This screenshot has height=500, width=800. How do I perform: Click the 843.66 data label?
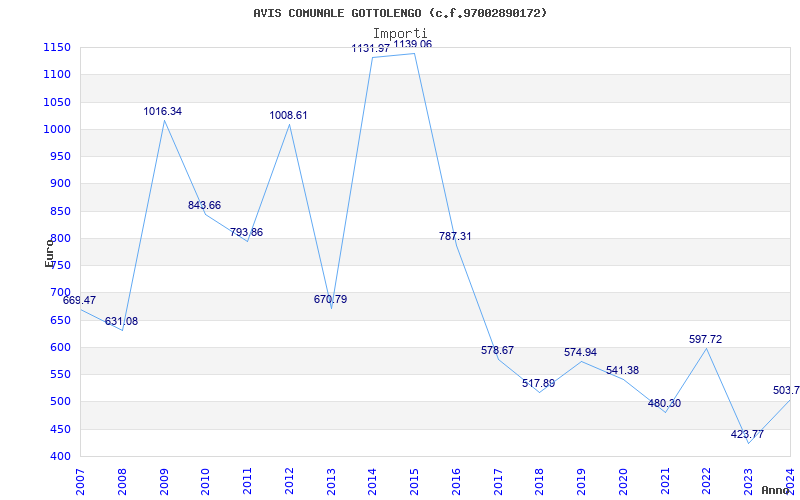point(204,205)
